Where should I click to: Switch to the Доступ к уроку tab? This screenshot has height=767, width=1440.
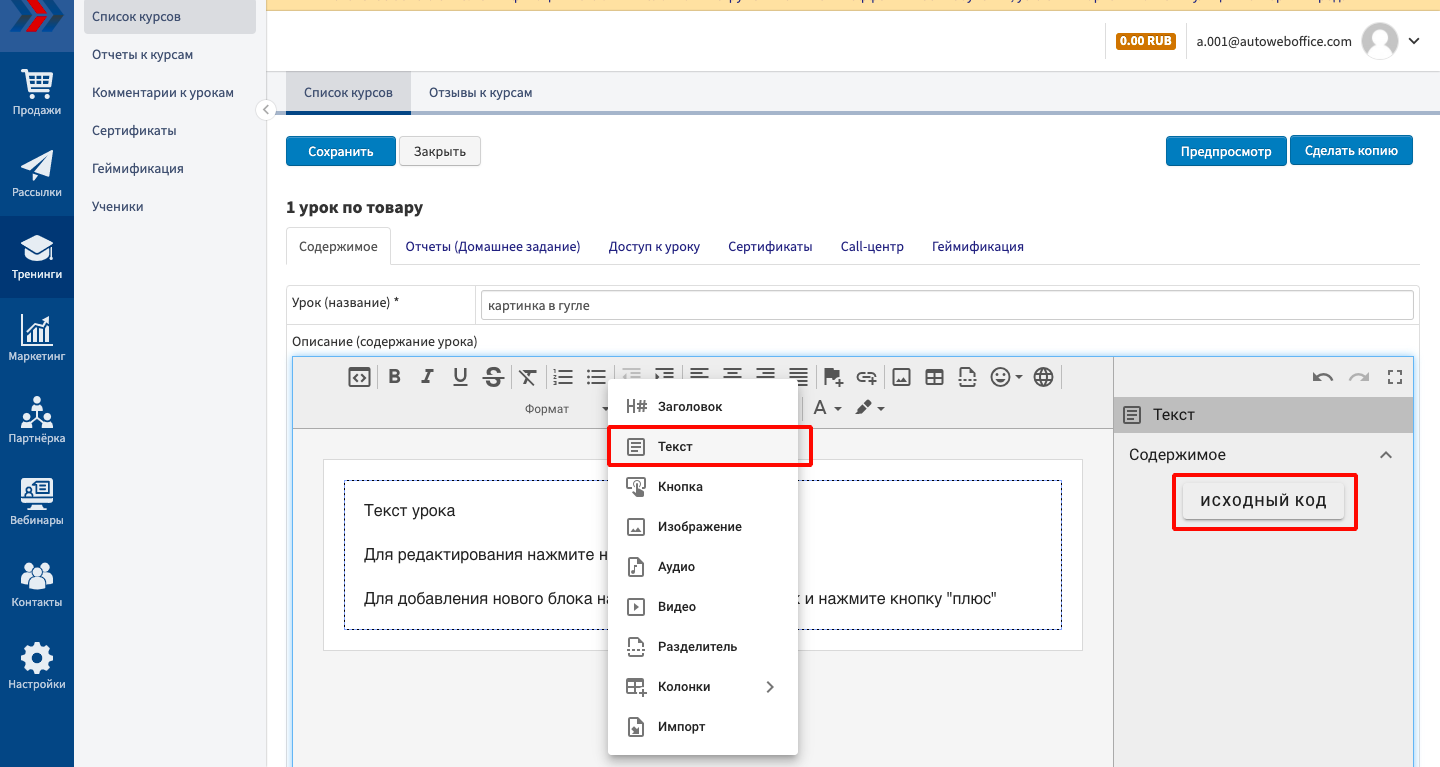click(x=654, y=246)
